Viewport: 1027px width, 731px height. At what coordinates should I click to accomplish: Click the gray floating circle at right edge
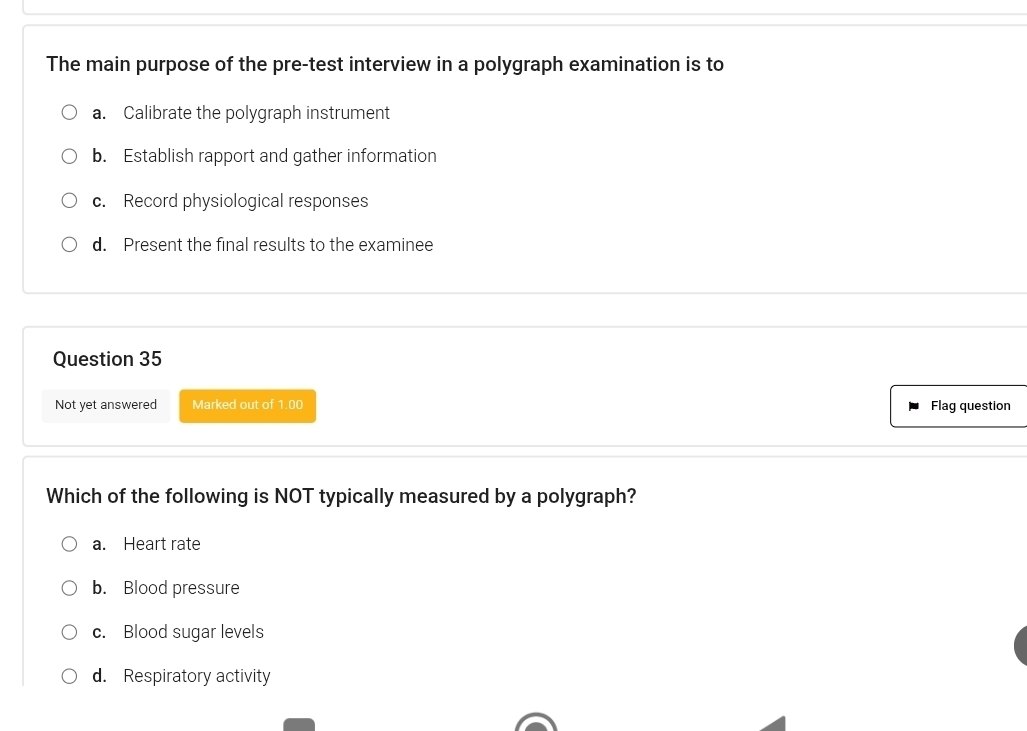(x=1020, y=645)
